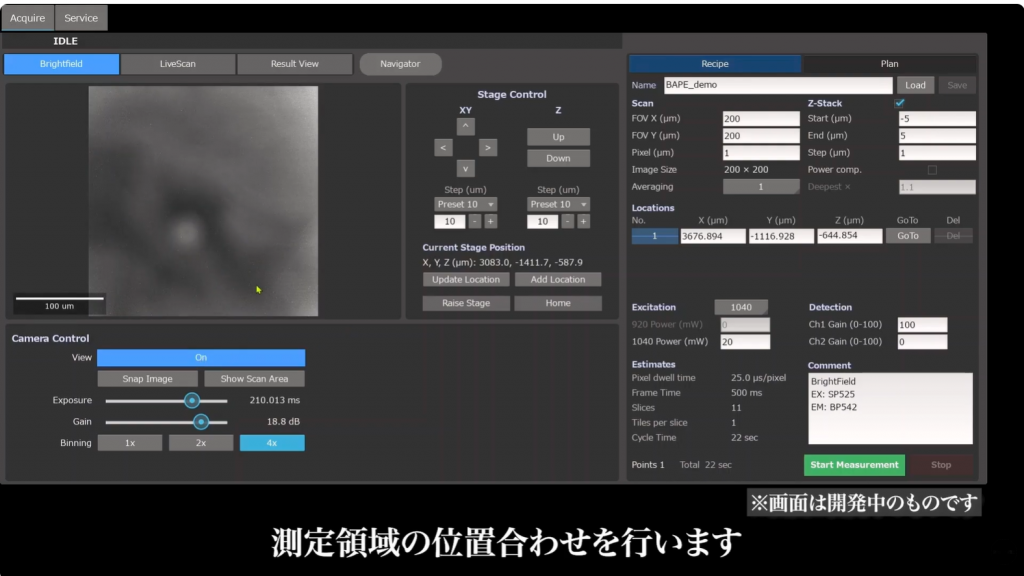Click the recipe Name field
The width and height of the screenshot is (1024, 576).
[x=778, y=85]
